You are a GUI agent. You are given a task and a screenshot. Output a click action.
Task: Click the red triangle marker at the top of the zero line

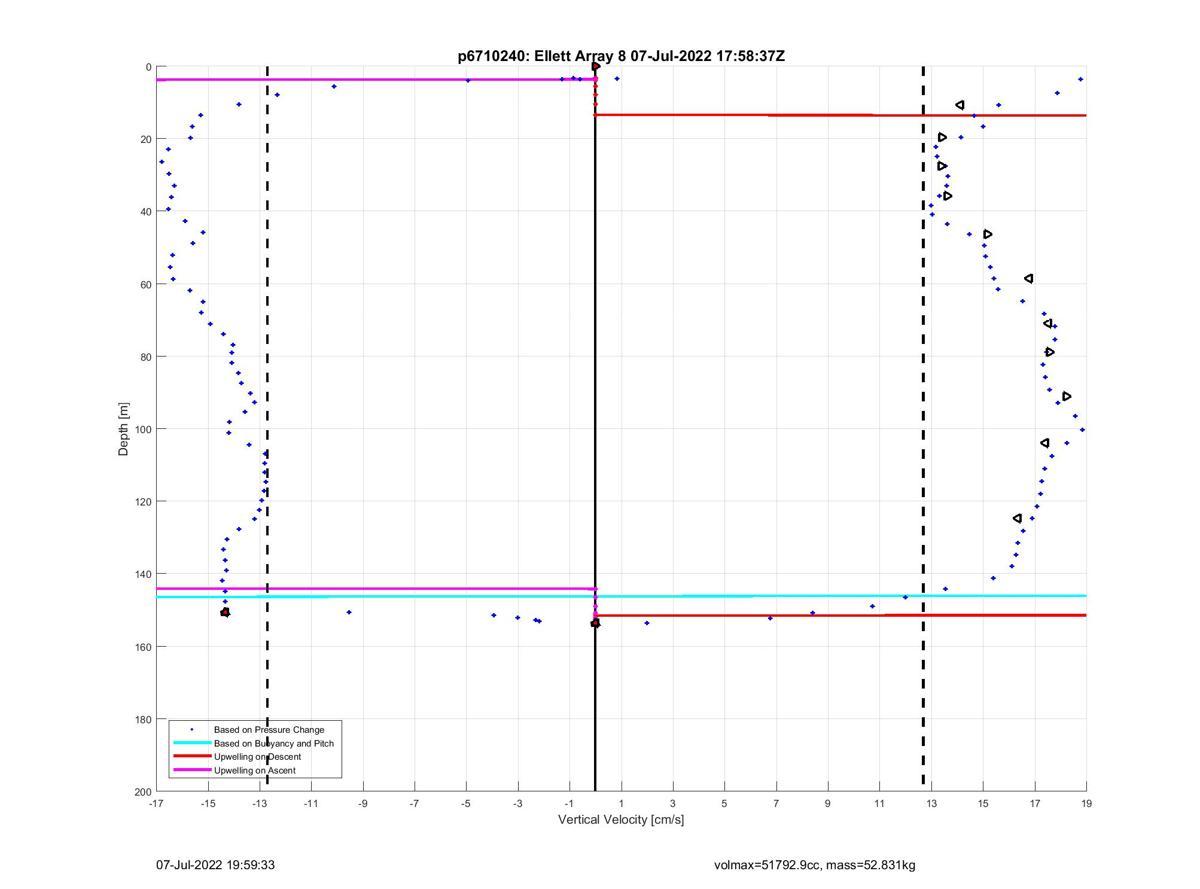click(596, 67)
